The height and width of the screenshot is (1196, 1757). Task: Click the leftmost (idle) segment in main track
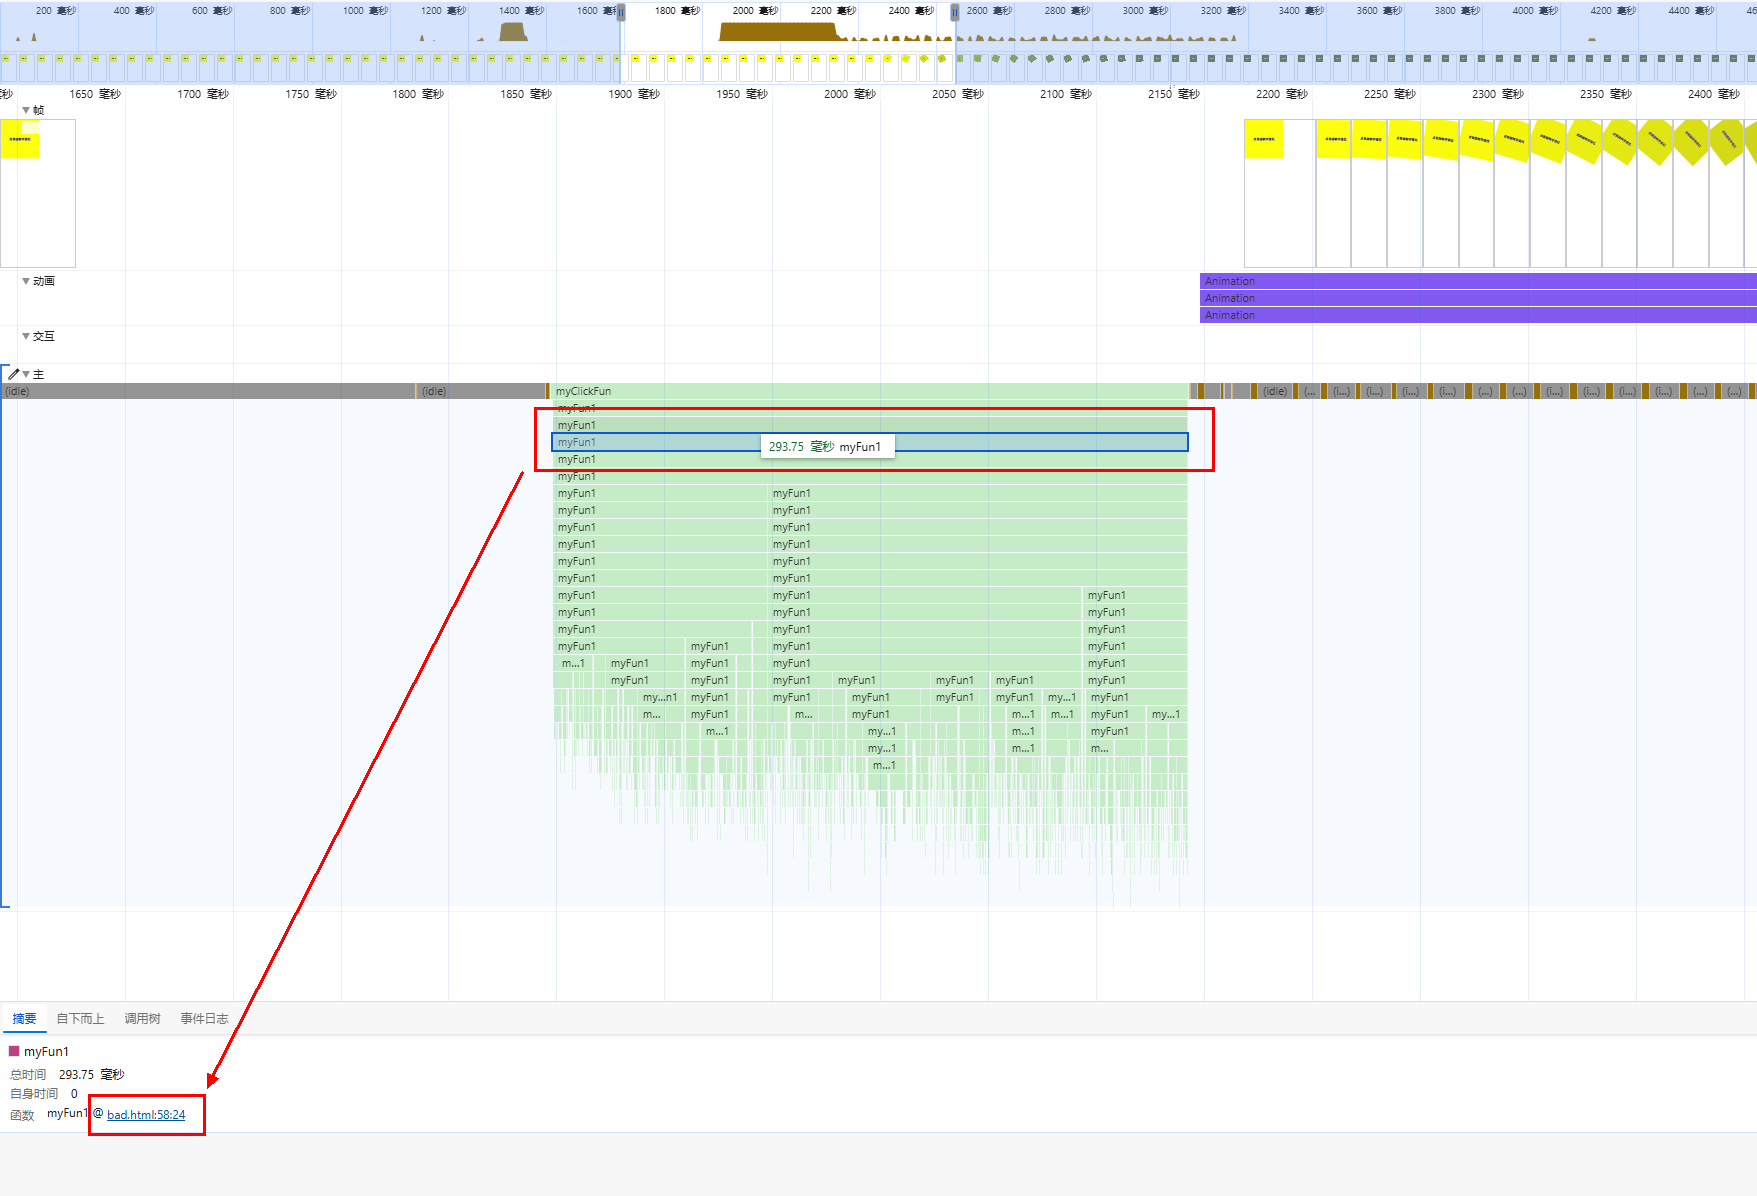(x=208, y=391)
